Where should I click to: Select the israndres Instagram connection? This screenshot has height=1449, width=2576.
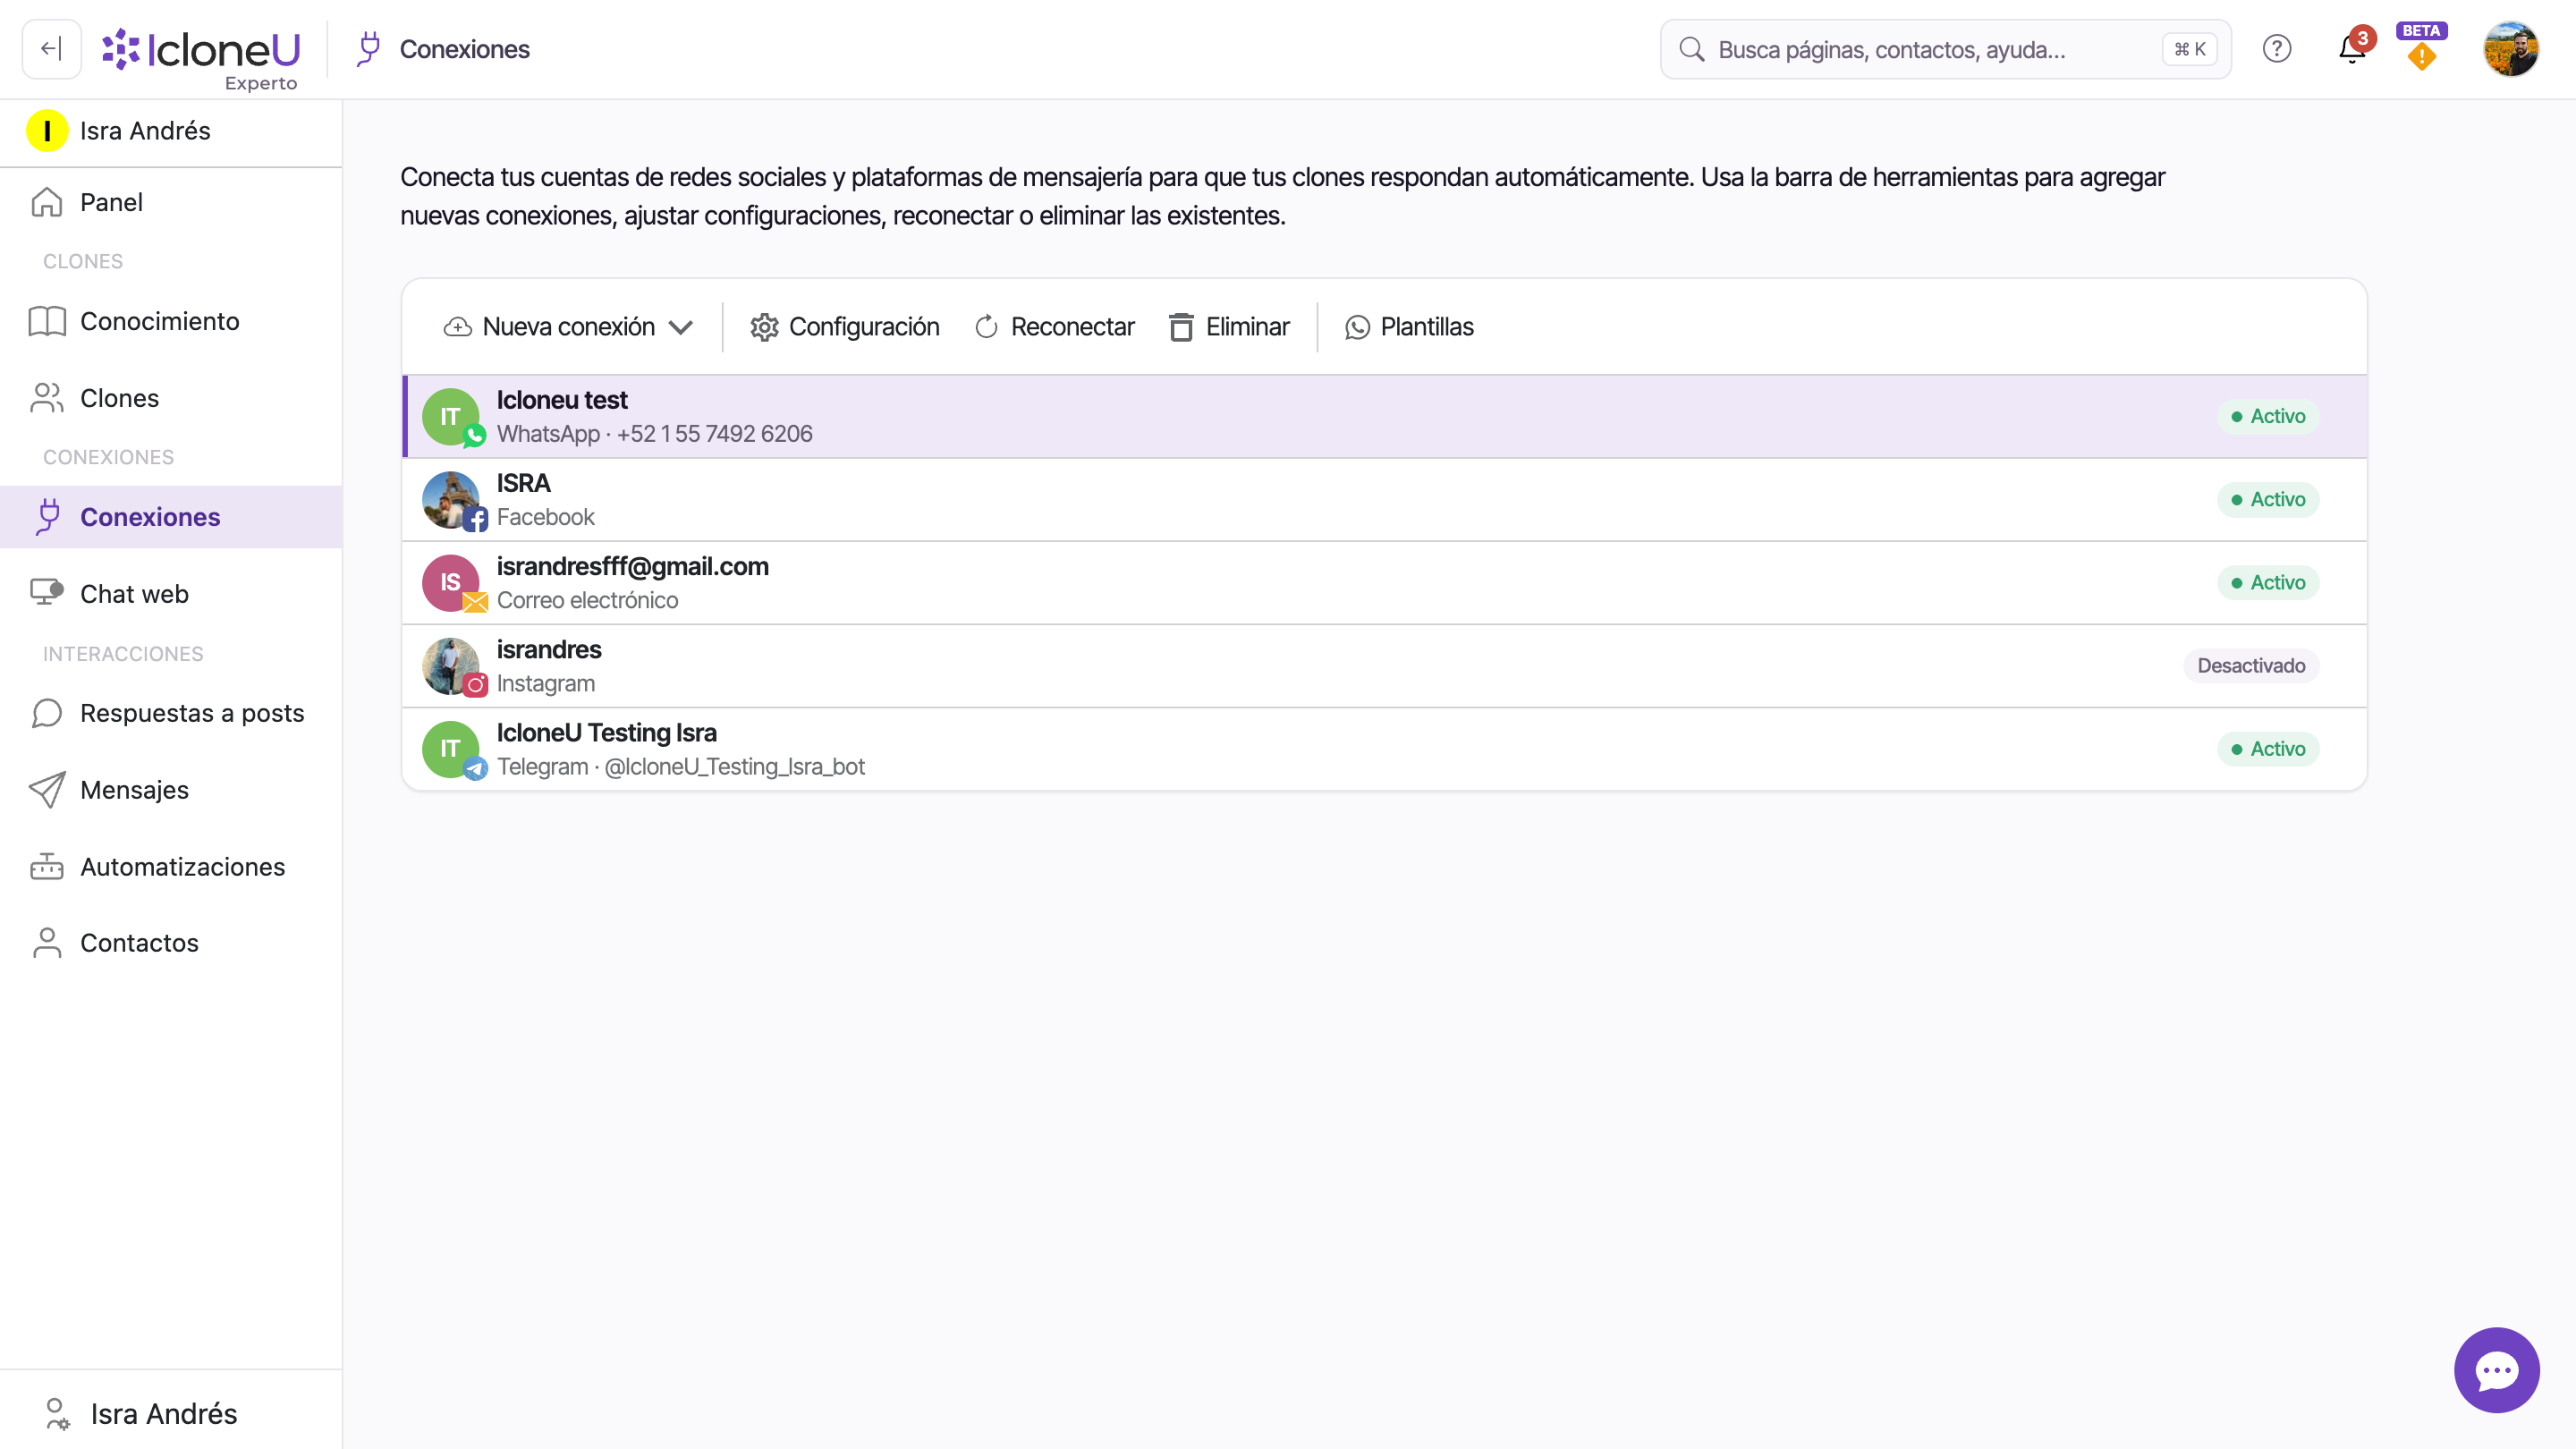click(1384, 666)
